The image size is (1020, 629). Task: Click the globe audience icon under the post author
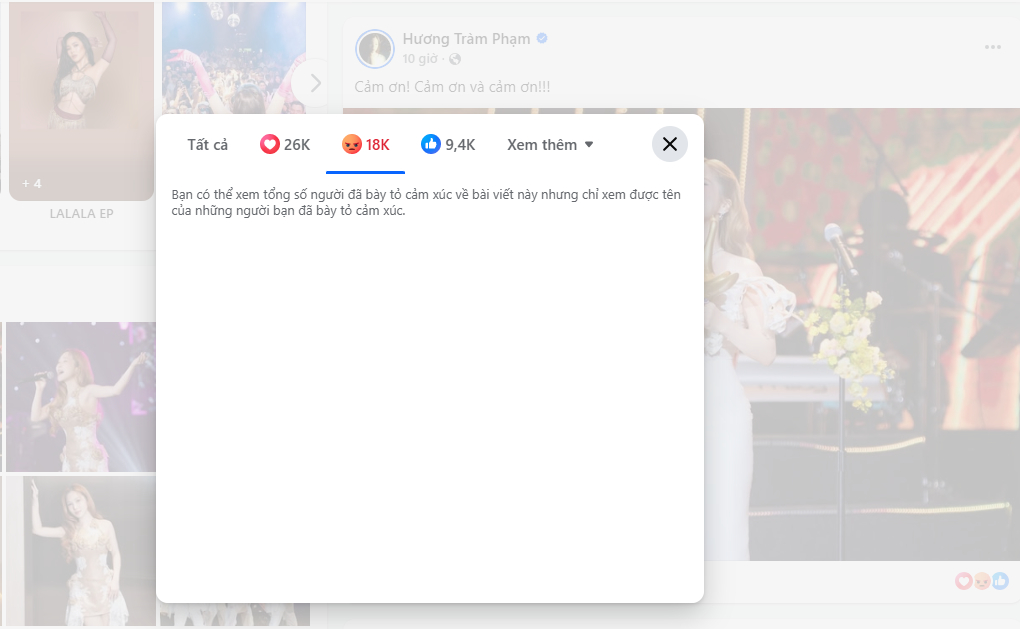(x=454, y=58)
